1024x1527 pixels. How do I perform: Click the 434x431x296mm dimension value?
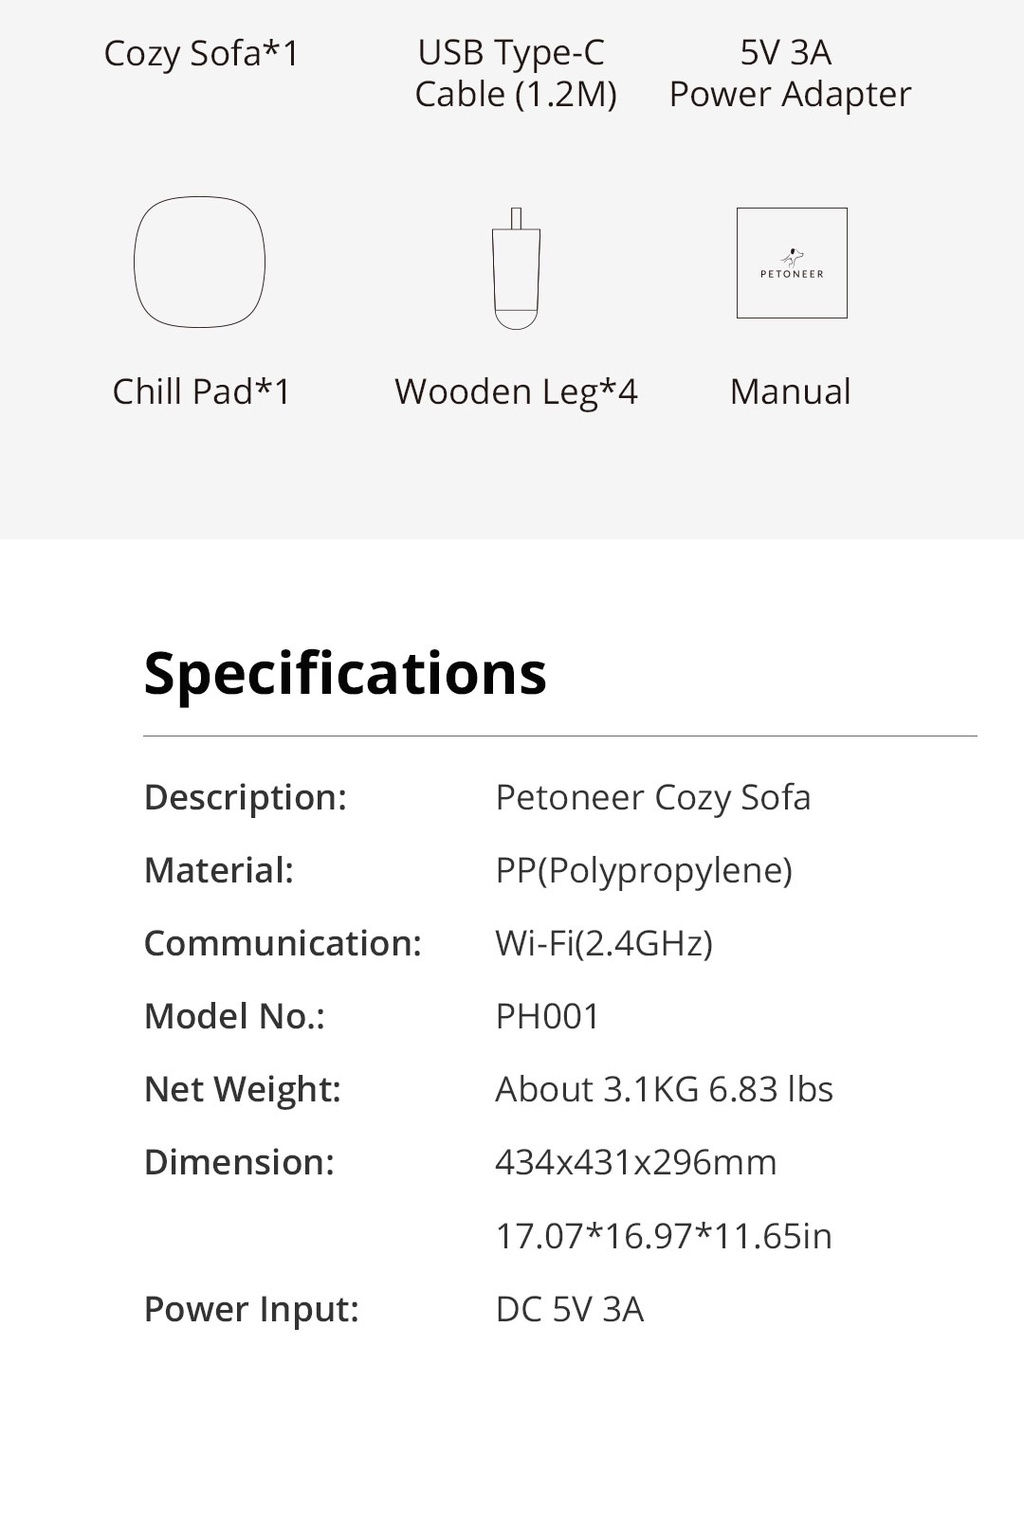coord(636,1162)
